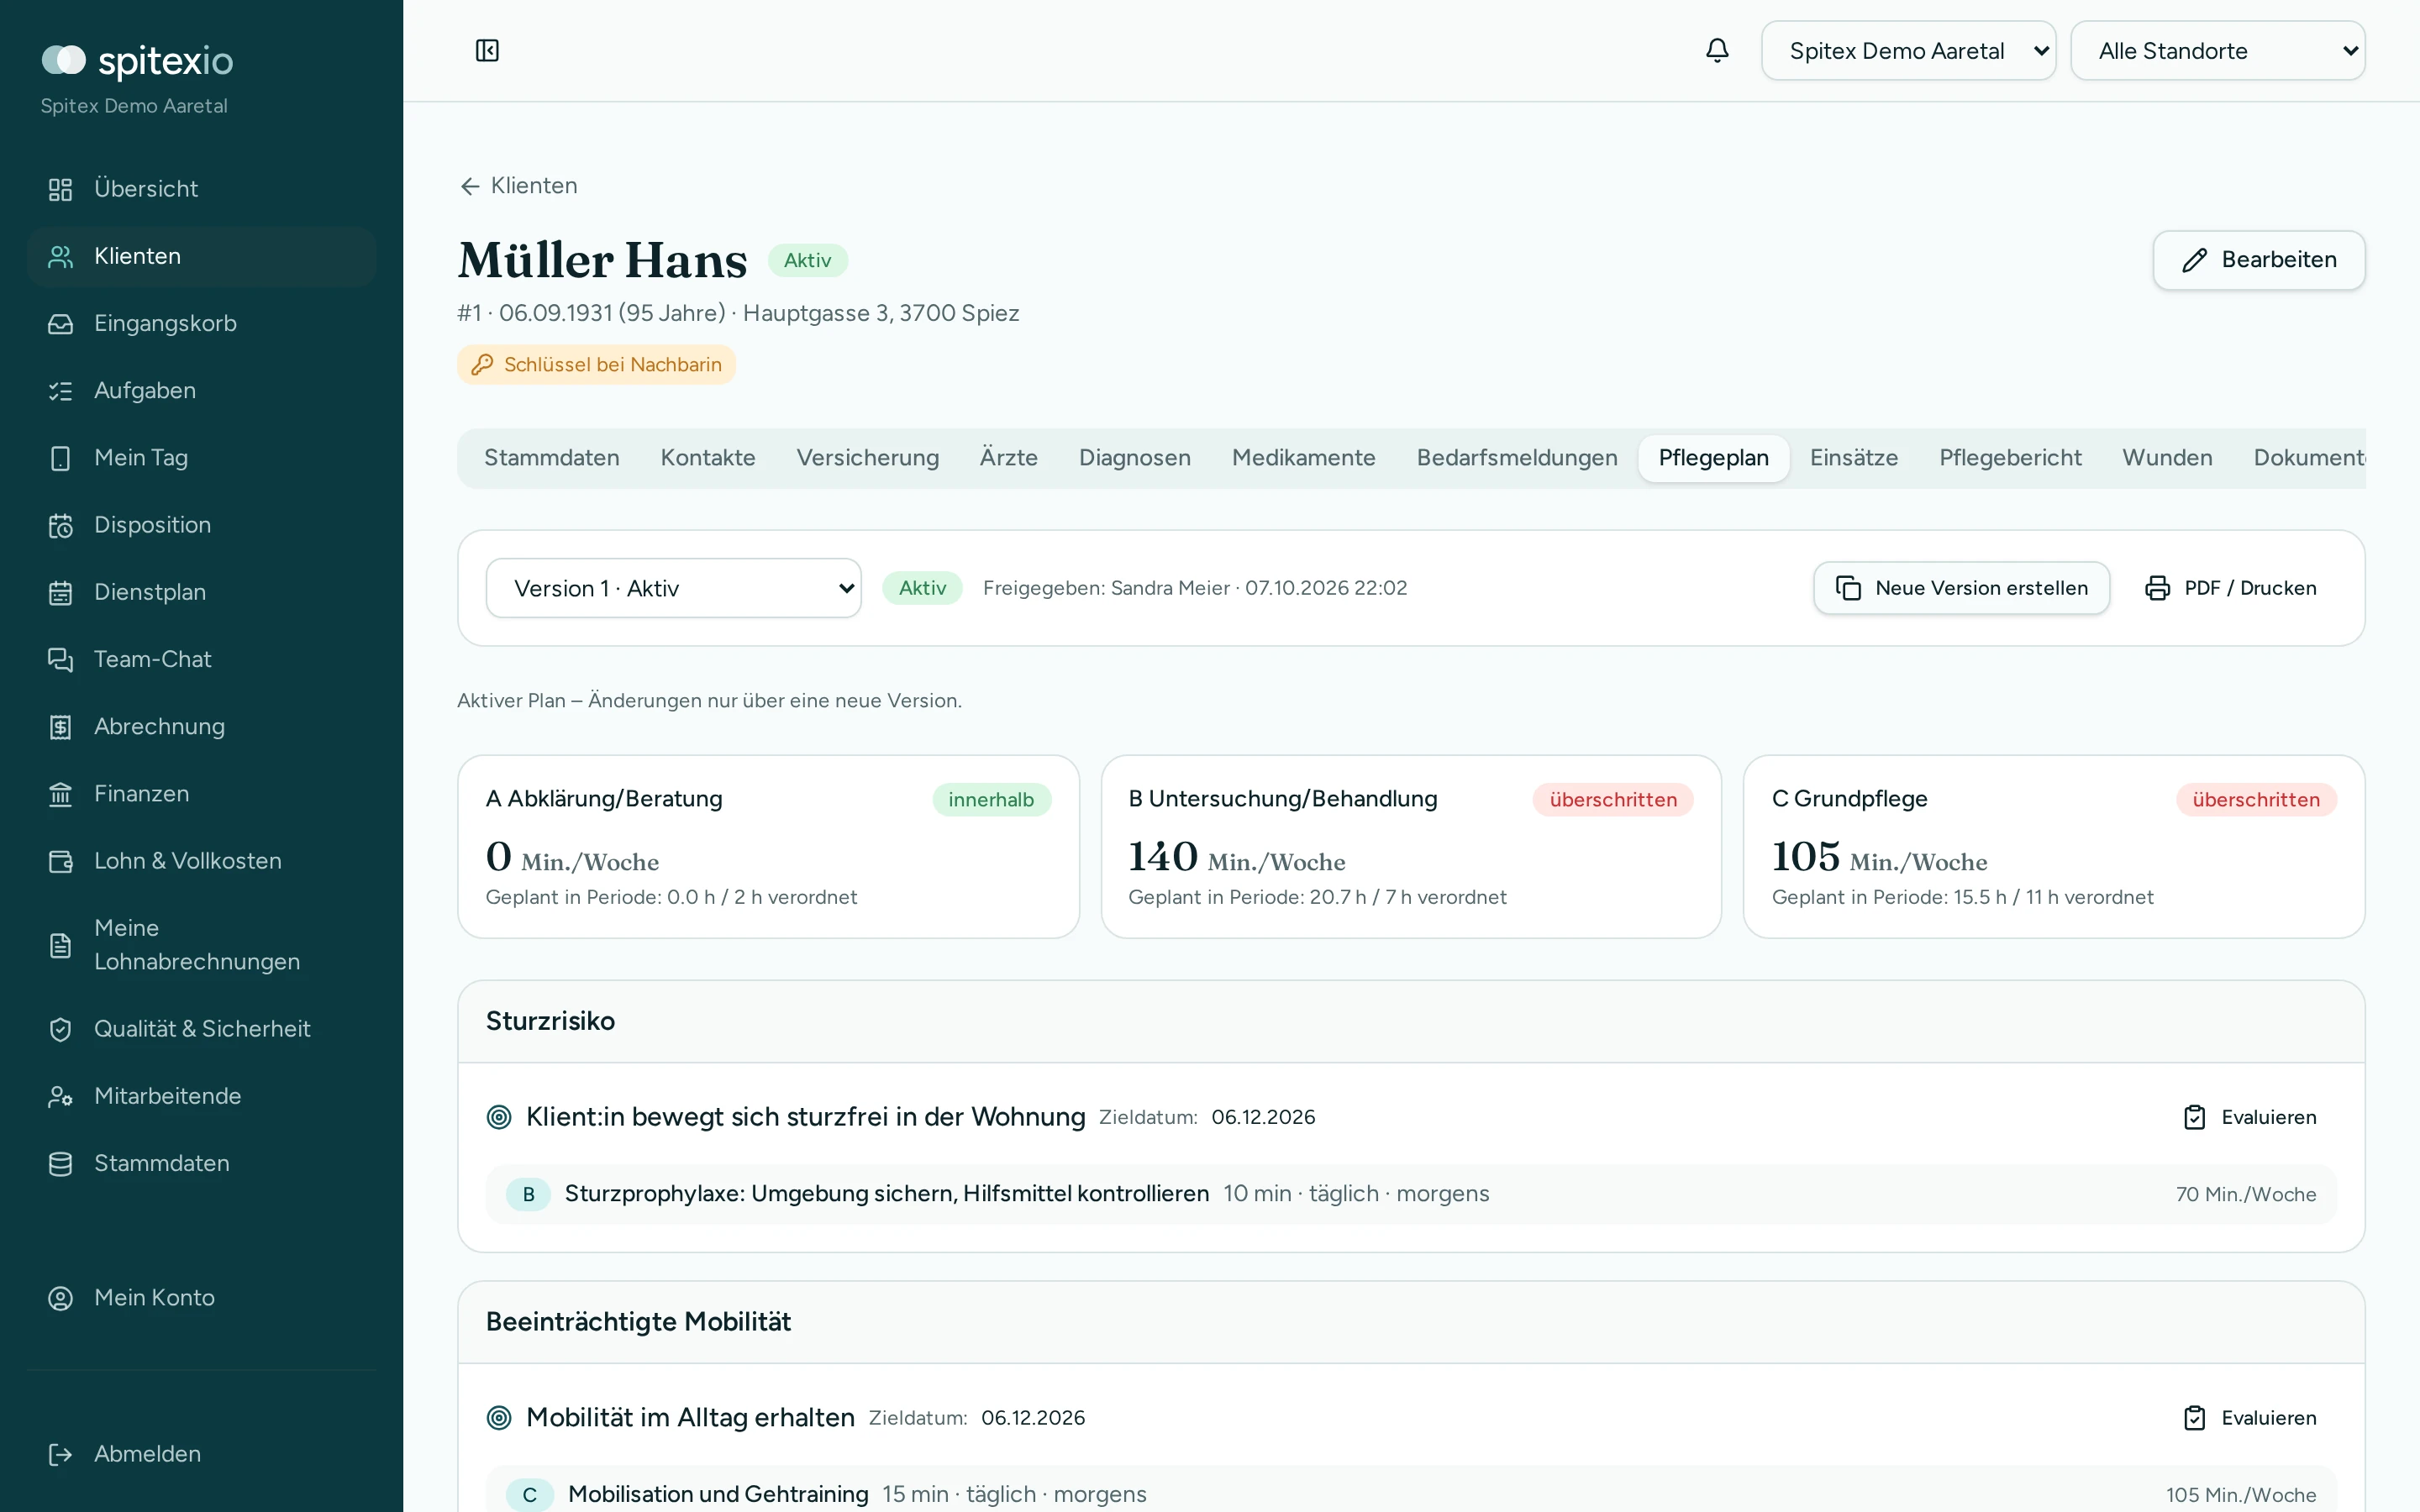
Task: Switch to Kontakte tab
Action: 707,458
